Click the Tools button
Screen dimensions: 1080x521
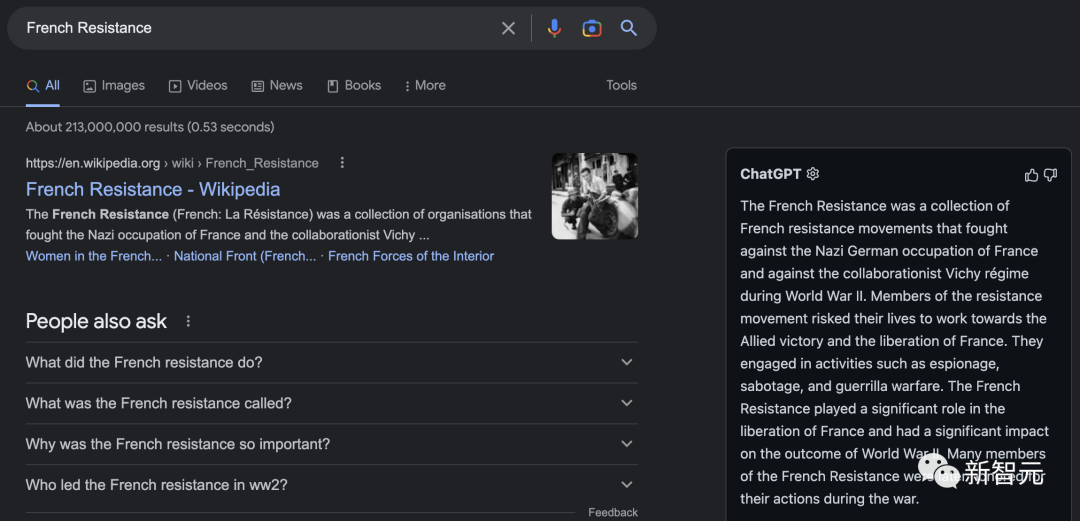click(621, 86)
